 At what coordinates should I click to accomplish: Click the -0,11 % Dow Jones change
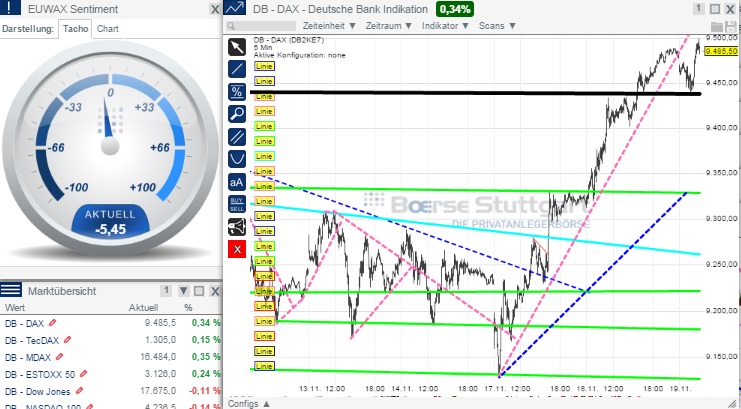[205, 392]
